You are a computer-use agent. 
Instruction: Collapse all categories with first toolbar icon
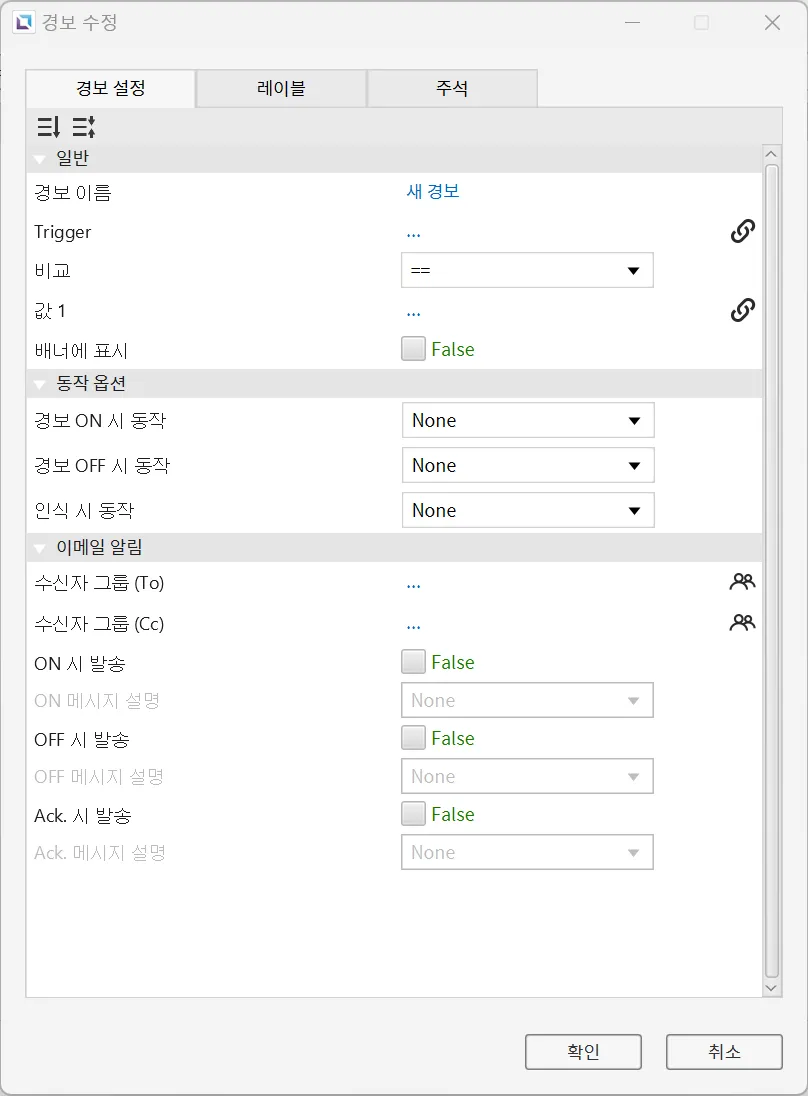[48, 127]
